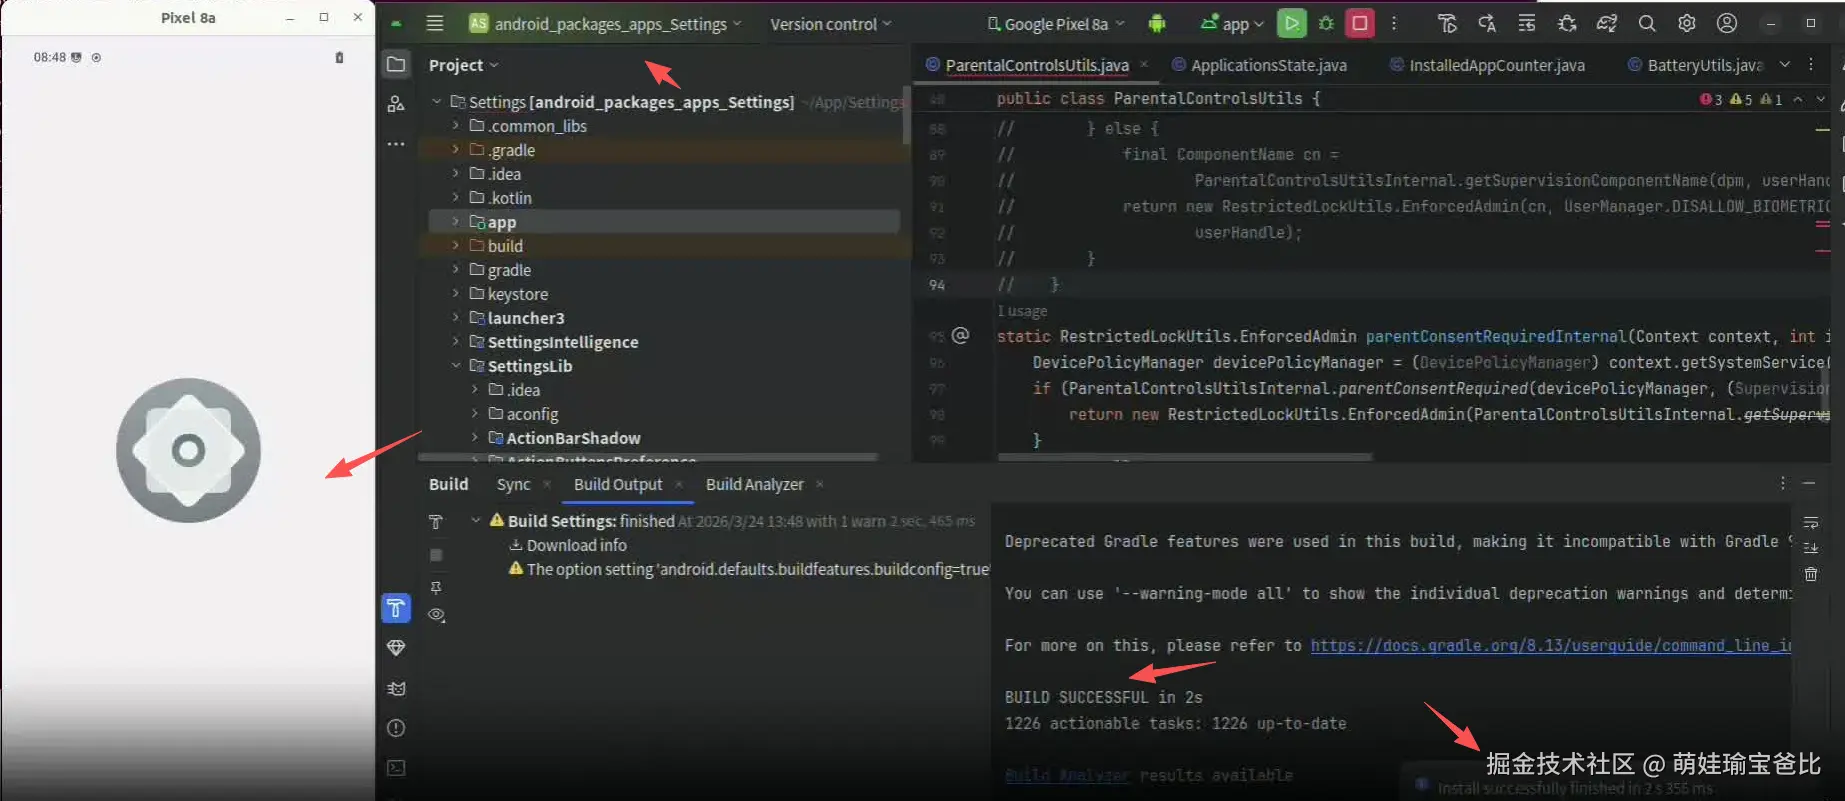Open the app run configuration dropdown

(1232, 24)
